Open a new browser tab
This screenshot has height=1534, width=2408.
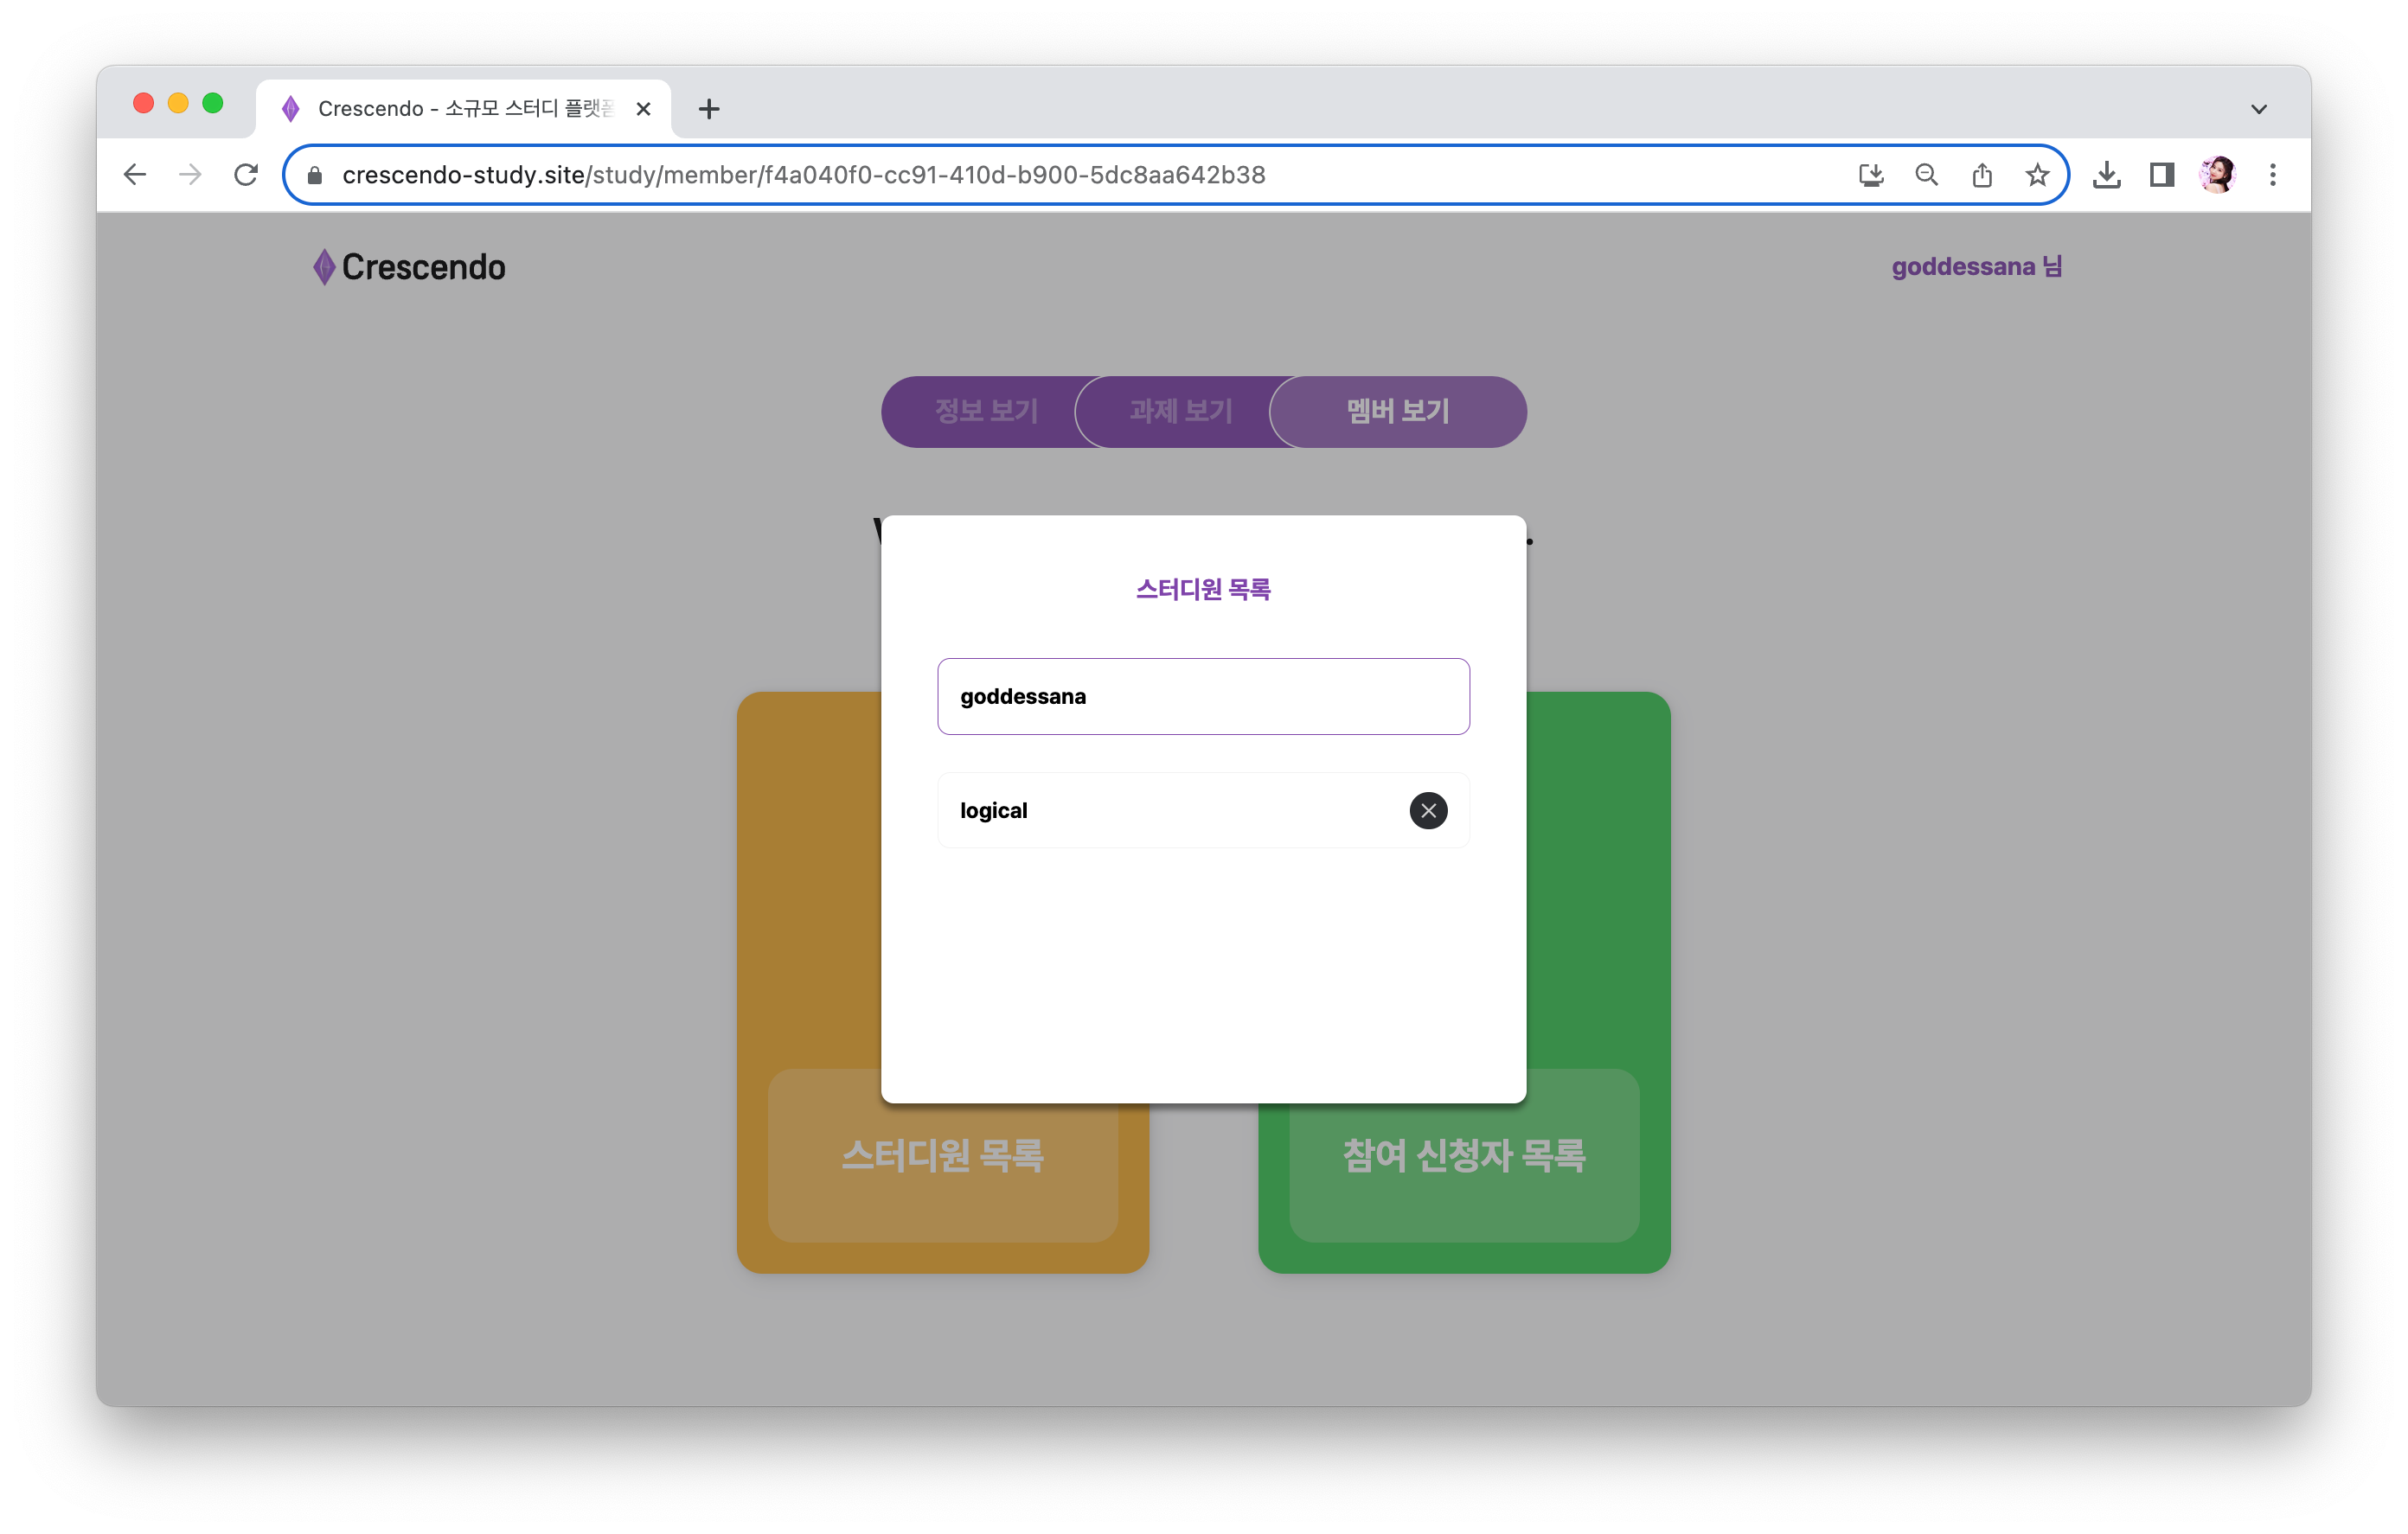[709, 109]
